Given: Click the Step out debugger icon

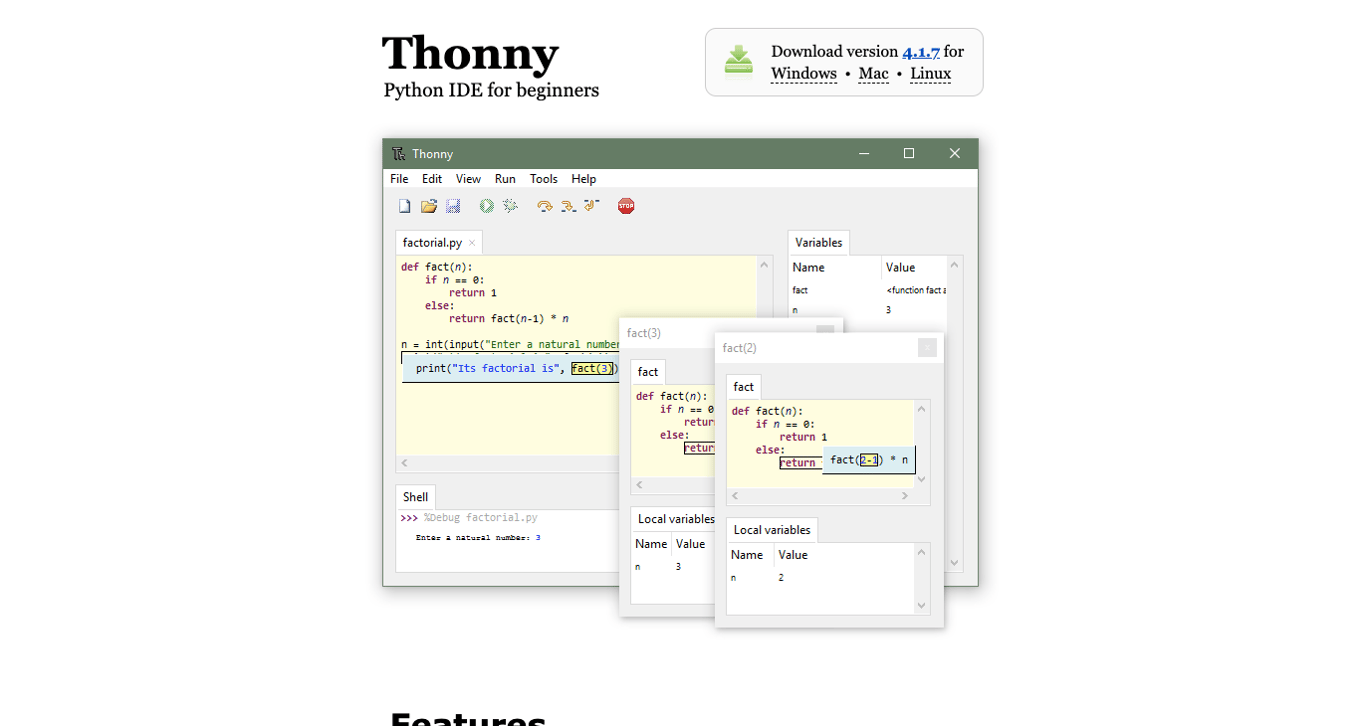Looking at the screenshot, I should pyautogui.click(x=591, y=206).
